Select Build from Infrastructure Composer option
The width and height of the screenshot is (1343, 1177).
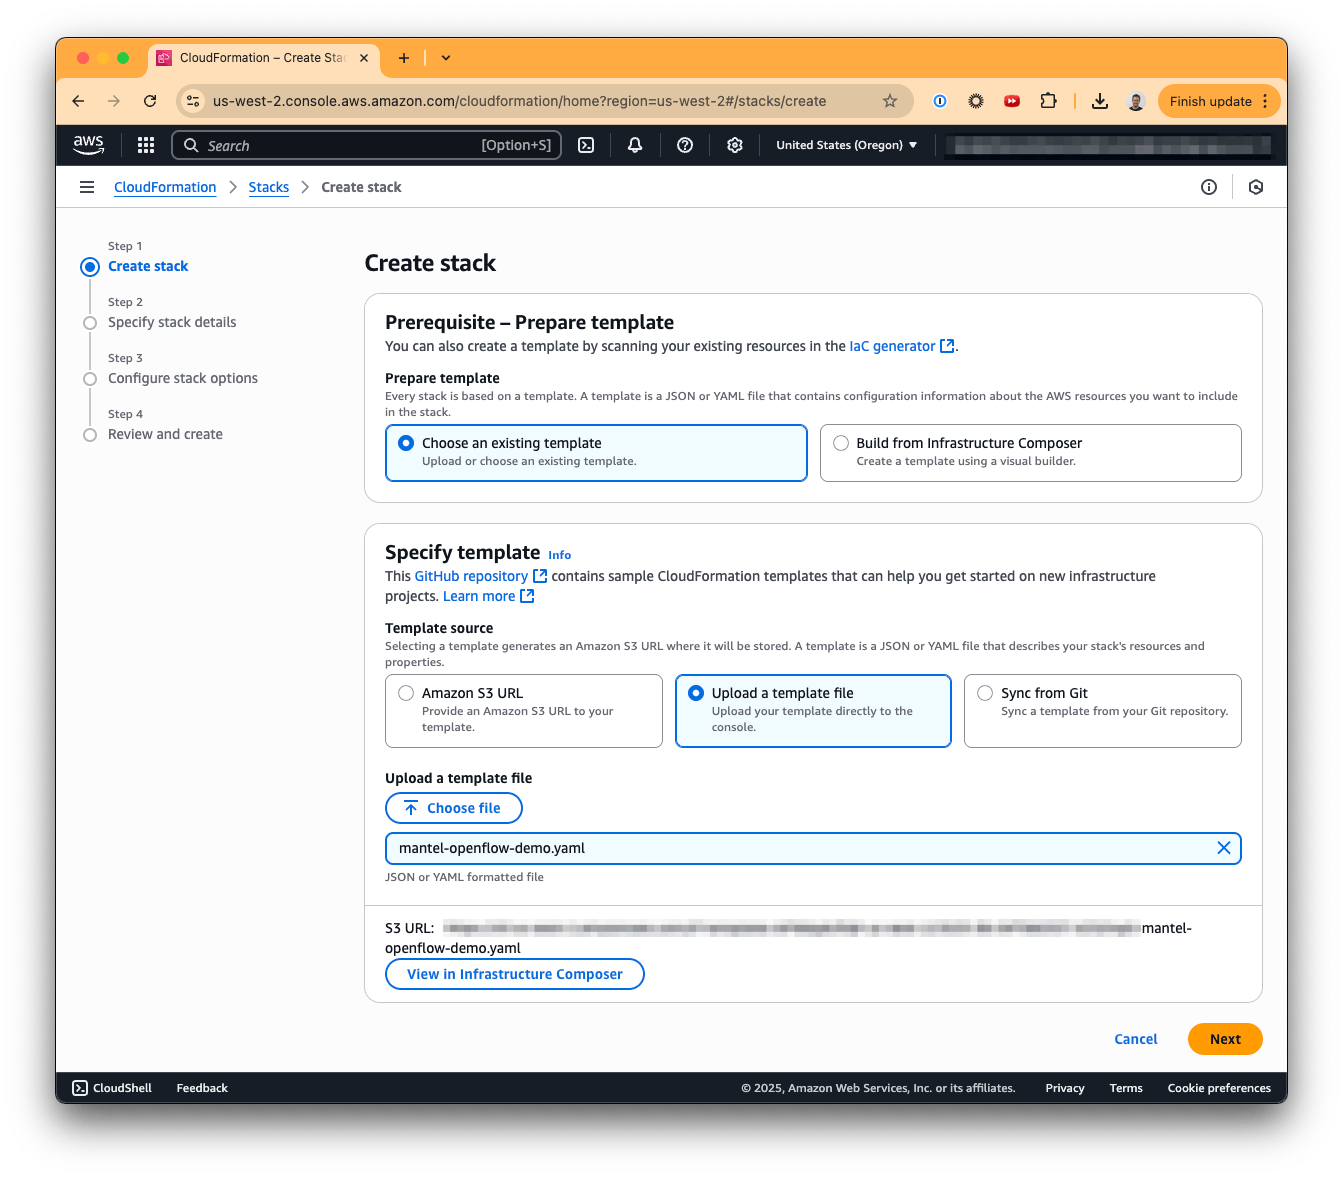coord(1031,453)
